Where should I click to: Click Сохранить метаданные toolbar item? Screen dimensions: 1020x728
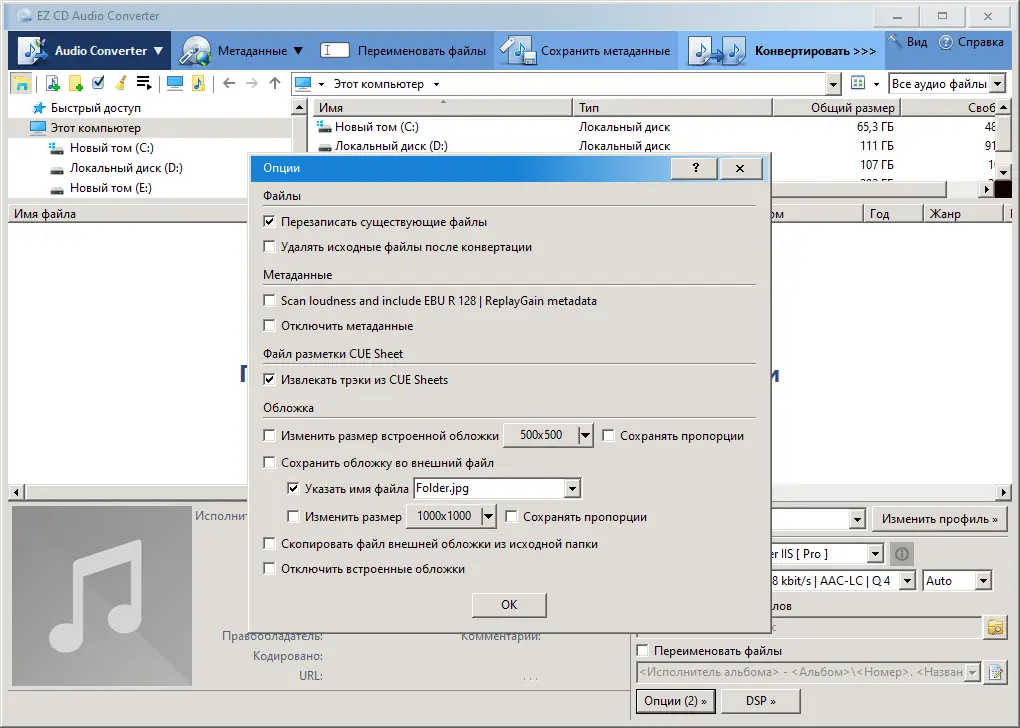586,51
